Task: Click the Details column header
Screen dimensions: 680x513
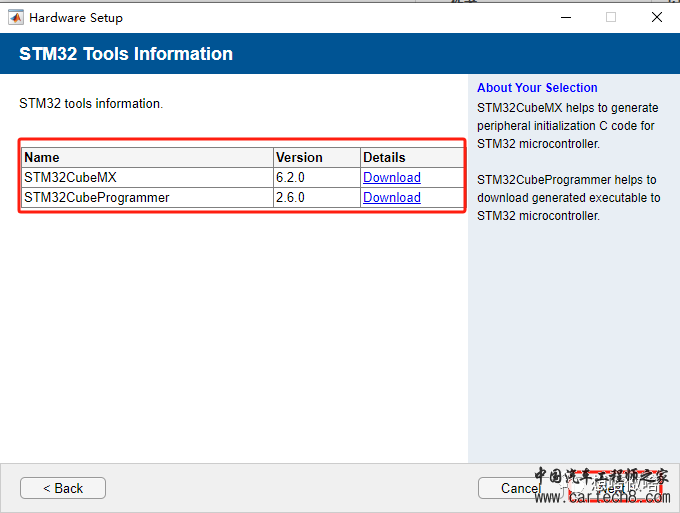Action: 412,157
